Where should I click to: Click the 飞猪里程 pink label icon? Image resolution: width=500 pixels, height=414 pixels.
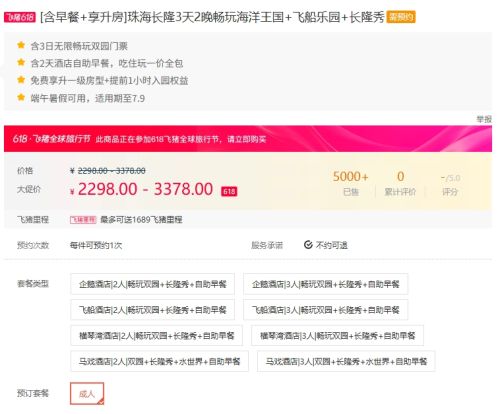(x=83, y=220)
